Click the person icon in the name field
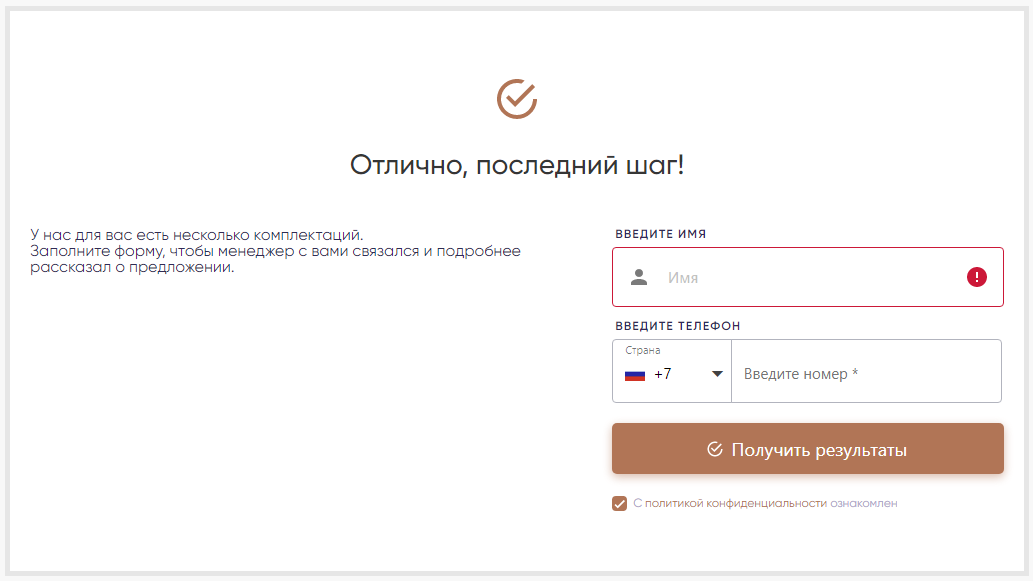 click(x=639, y=277)
